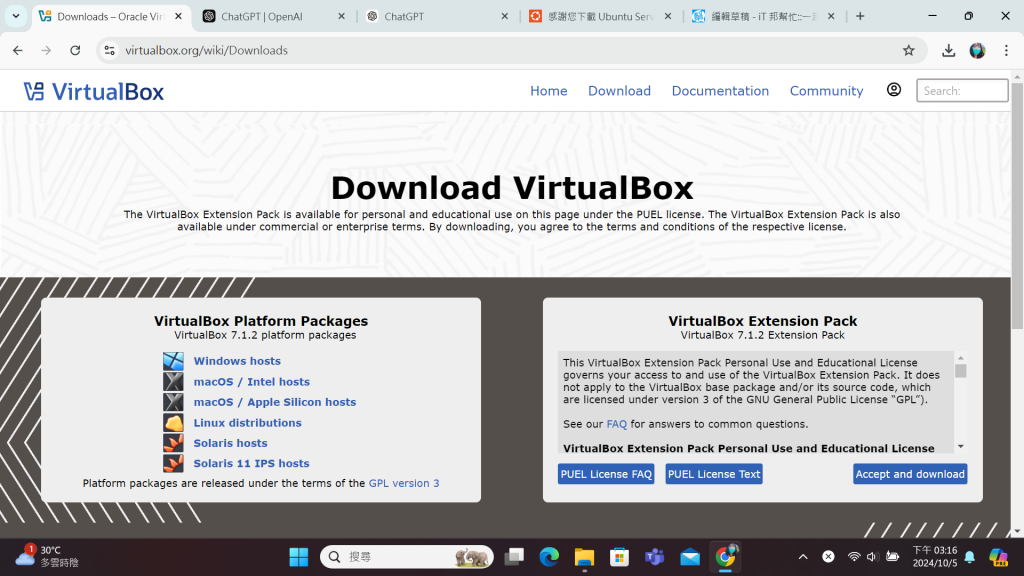The image size is (1024, 576).
Task: Open File Explorer from taskbar
Action: 584,557
